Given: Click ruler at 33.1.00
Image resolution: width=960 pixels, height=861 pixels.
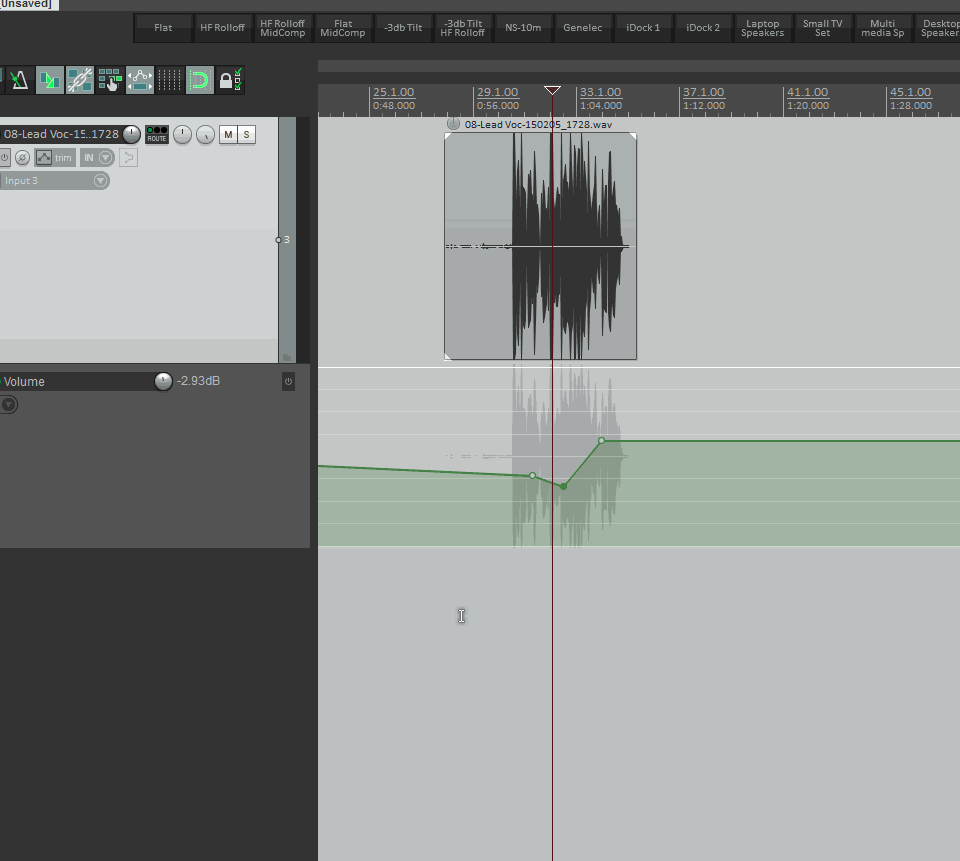Looking at the screenshot, I should (601, 92).
